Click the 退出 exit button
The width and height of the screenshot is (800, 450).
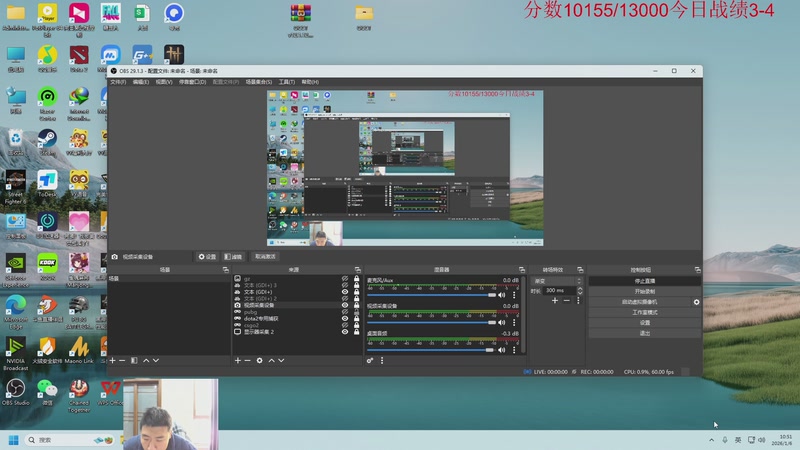pos(644,333)
